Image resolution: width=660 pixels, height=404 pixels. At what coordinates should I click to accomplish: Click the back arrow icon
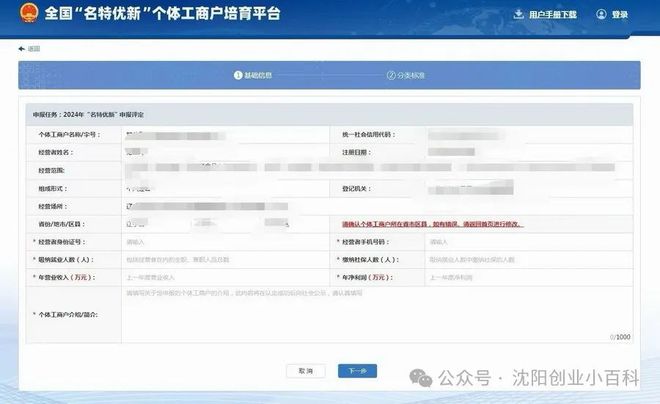[21, 49]
